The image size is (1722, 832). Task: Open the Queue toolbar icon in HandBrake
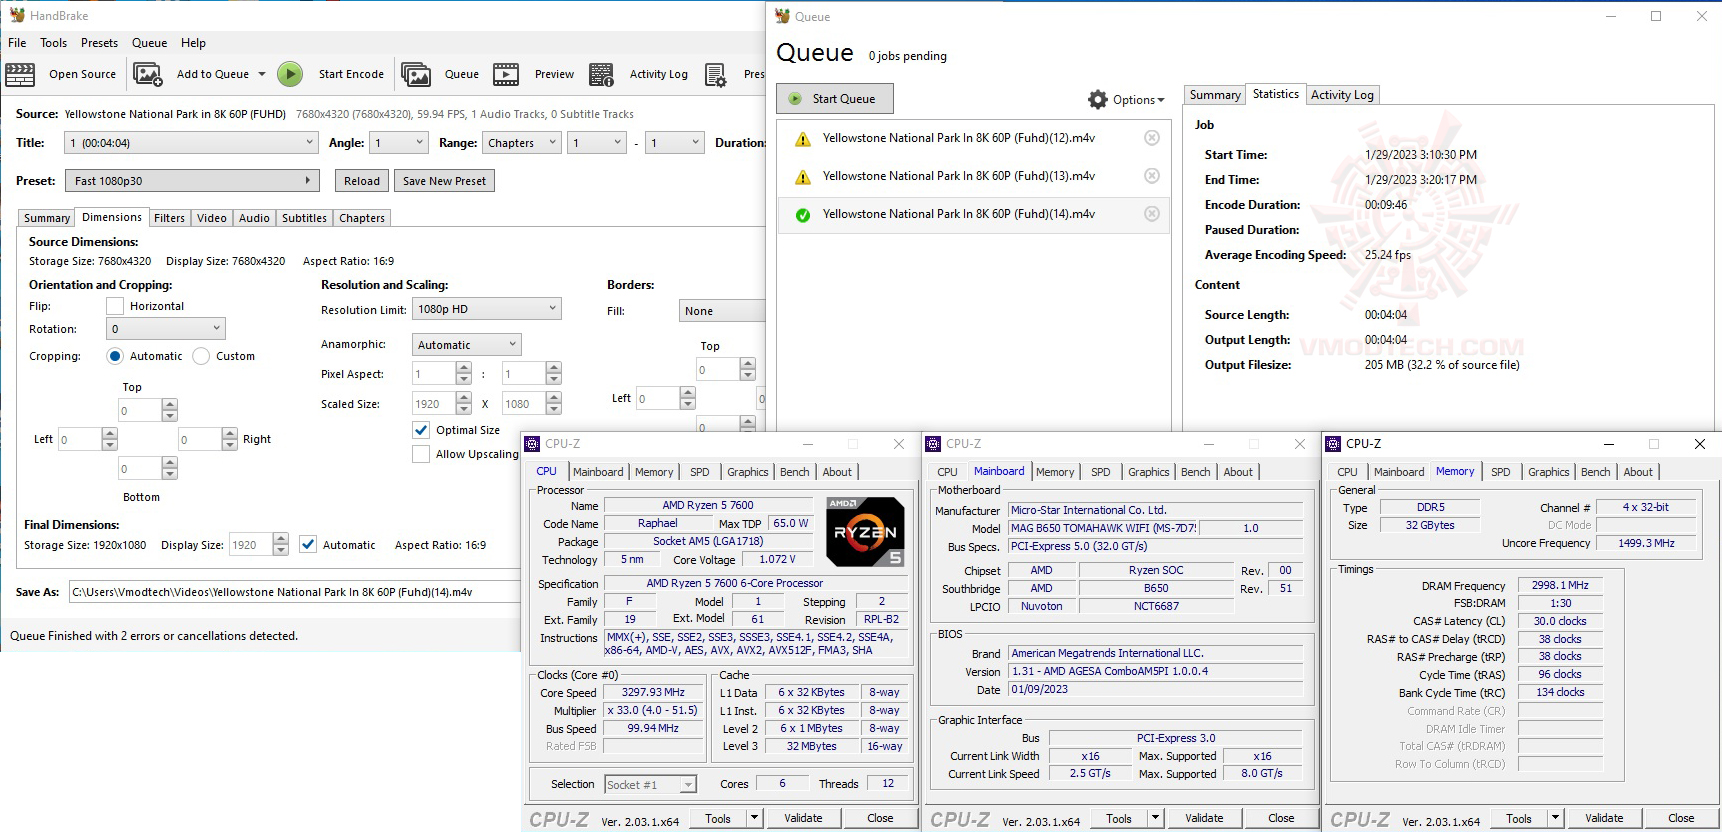coord(416,74)
